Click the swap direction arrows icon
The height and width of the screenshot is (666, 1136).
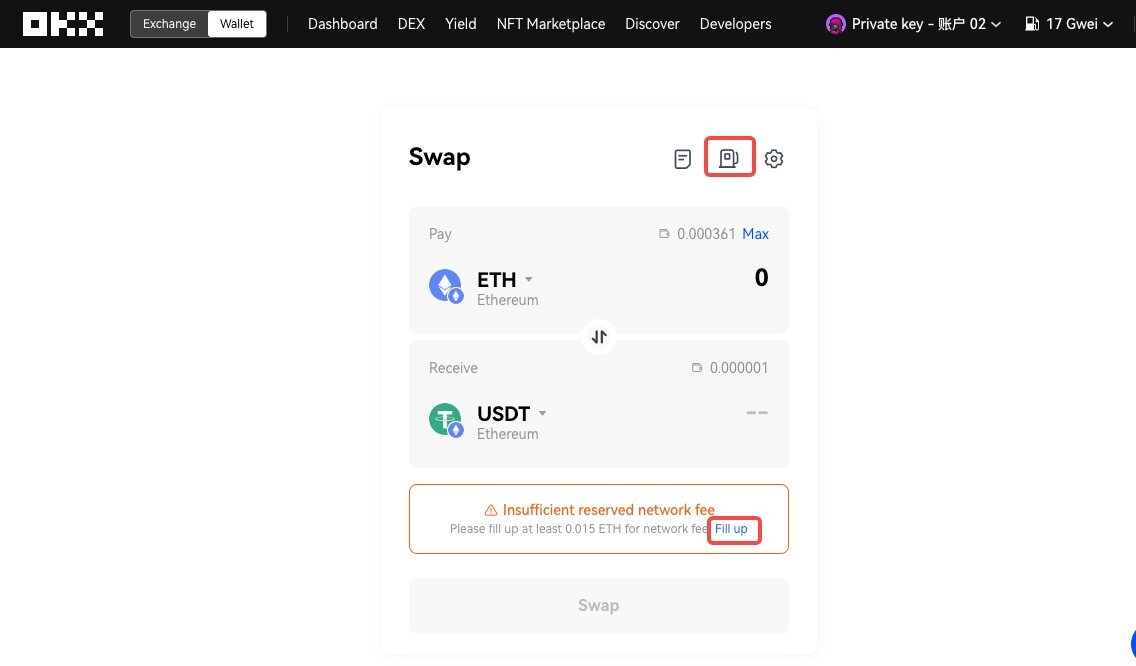click(599, 337)
